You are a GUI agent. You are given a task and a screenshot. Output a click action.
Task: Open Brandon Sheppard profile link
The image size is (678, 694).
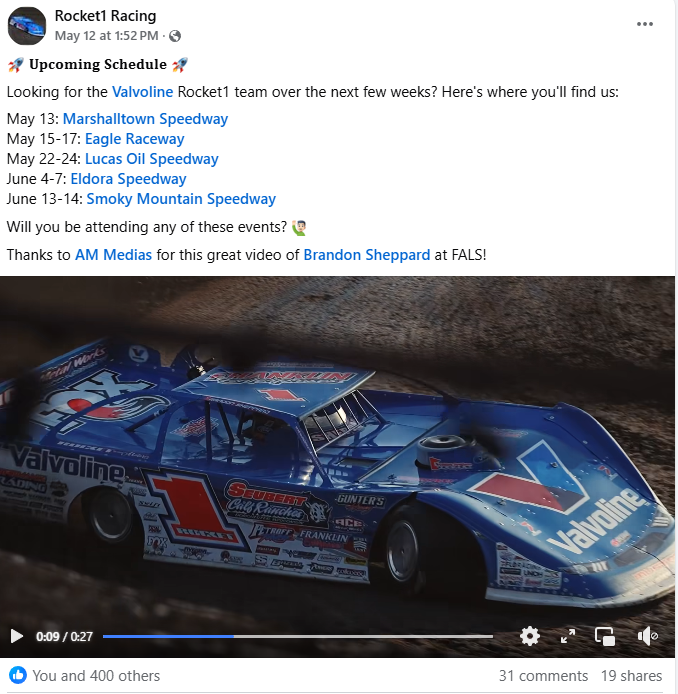(367, 255)
